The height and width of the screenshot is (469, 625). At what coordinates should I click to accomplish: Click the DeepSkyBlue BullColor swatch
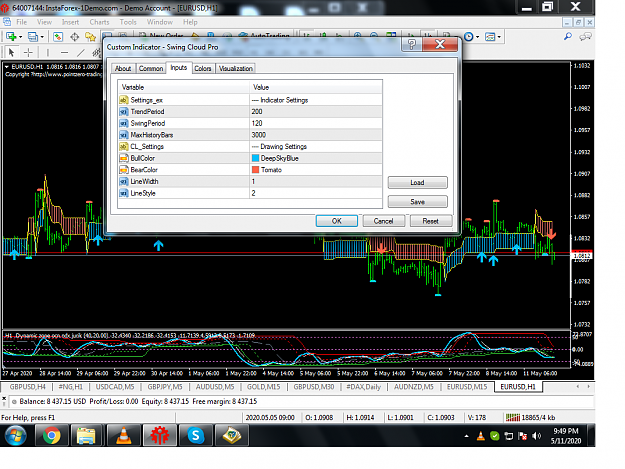[x=256, y=158]
